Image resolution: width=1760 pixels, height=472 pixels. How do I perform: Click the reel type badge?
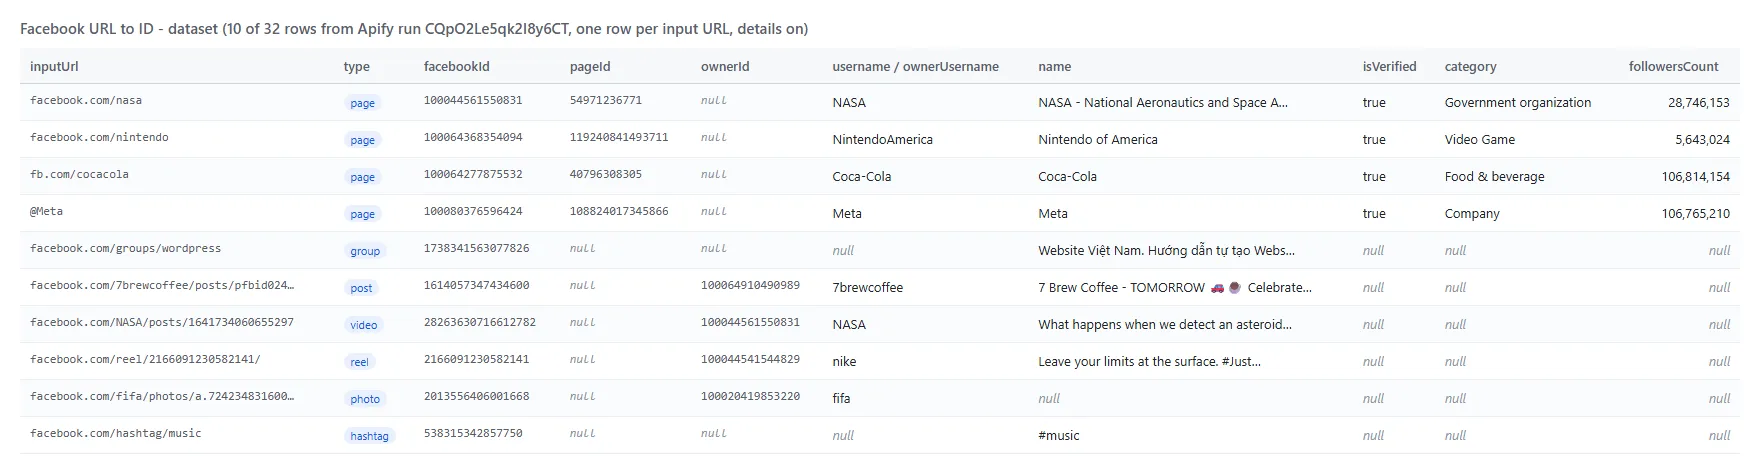click(x=359, y=362)
